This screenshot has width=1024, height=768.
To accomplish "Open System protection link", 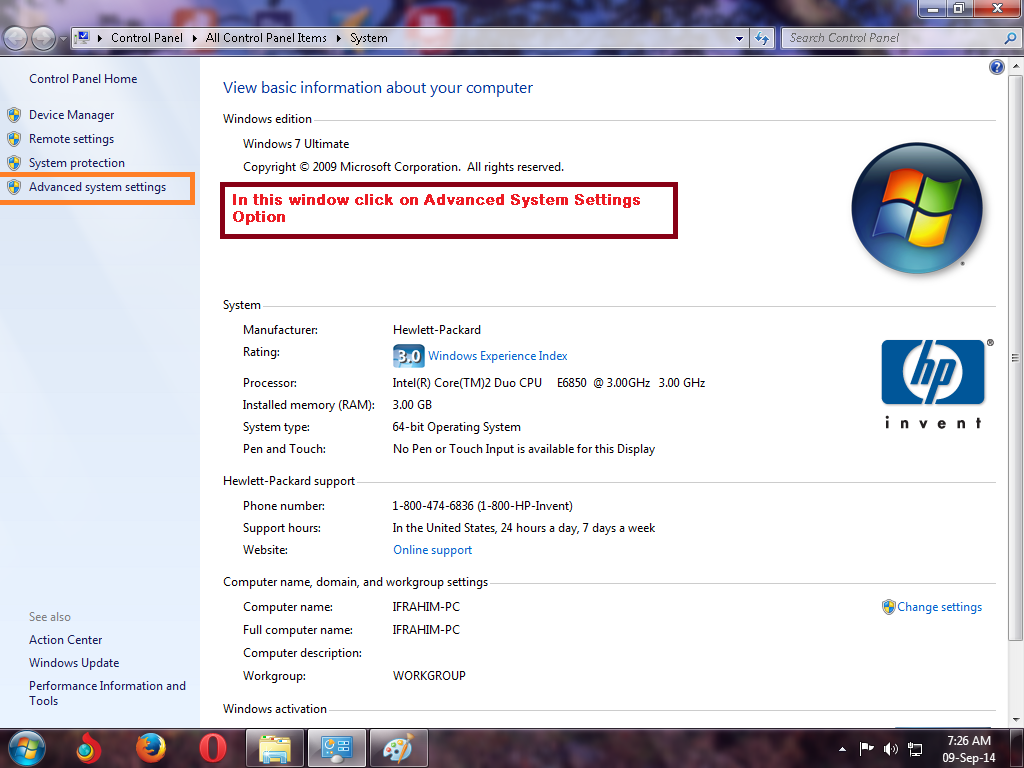I will click(76, 163).
